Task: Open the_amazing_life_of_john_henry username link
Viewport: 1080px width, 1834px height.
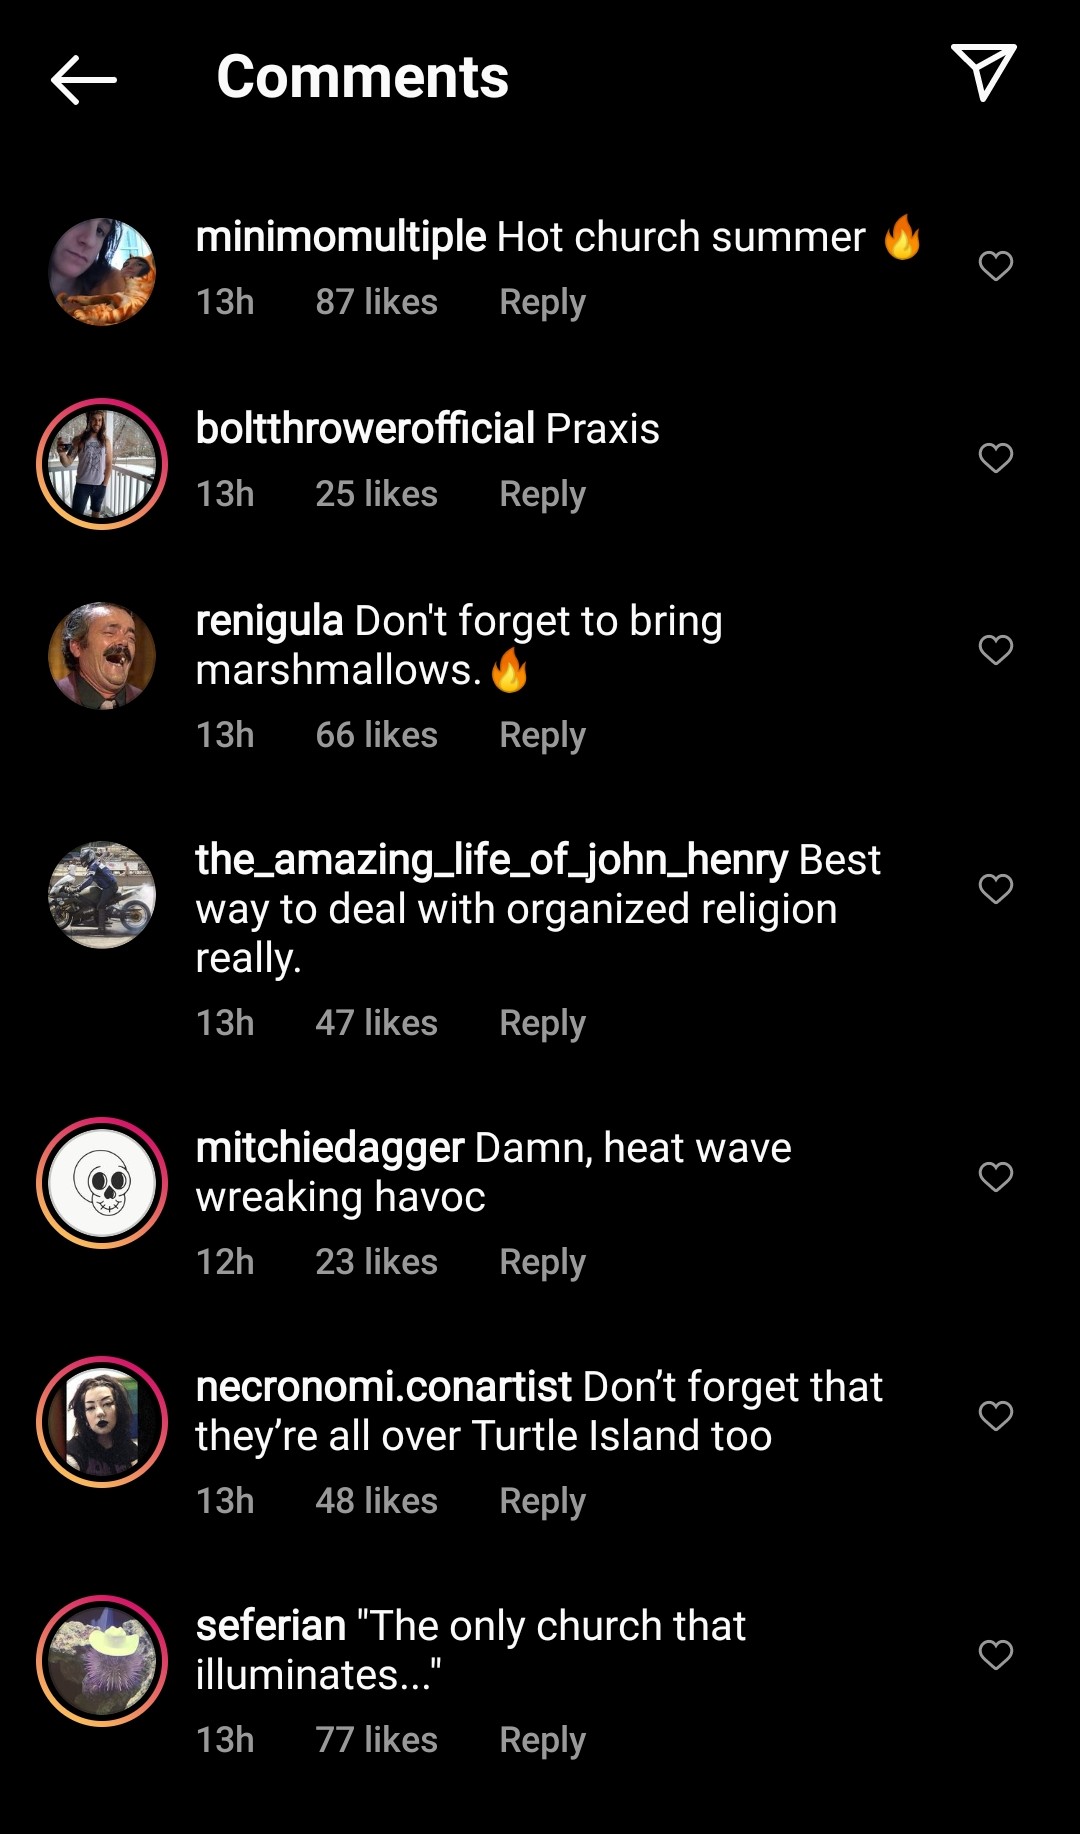Action: [x=491, y=860]
